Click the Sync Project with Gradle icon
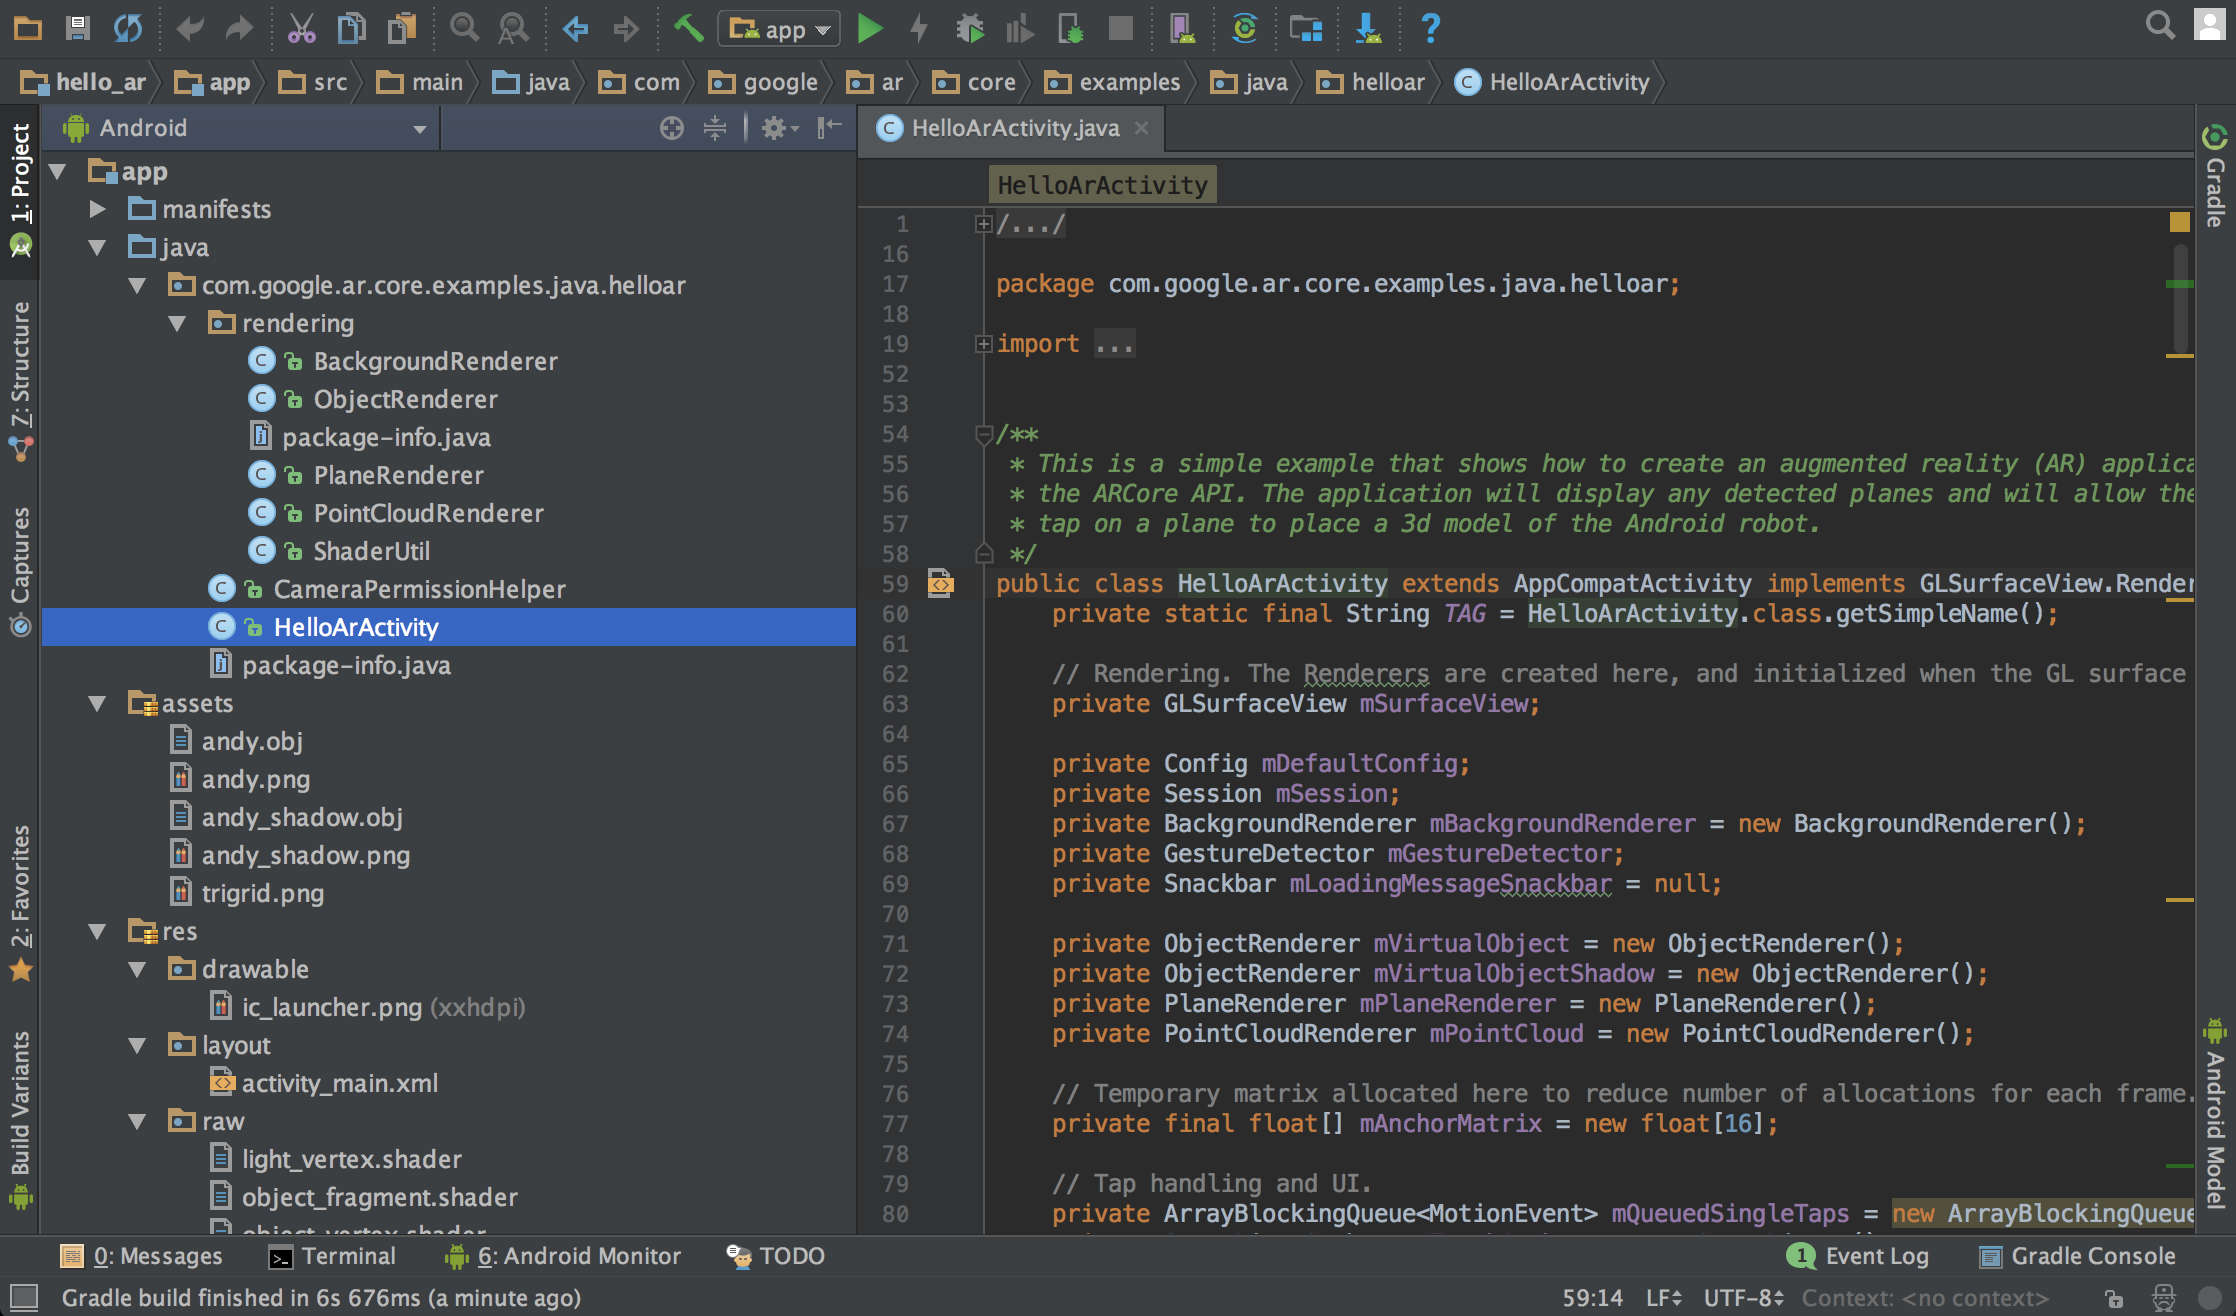Viewport: 2236px width, 1316px height. click(x=1244, y=29)
